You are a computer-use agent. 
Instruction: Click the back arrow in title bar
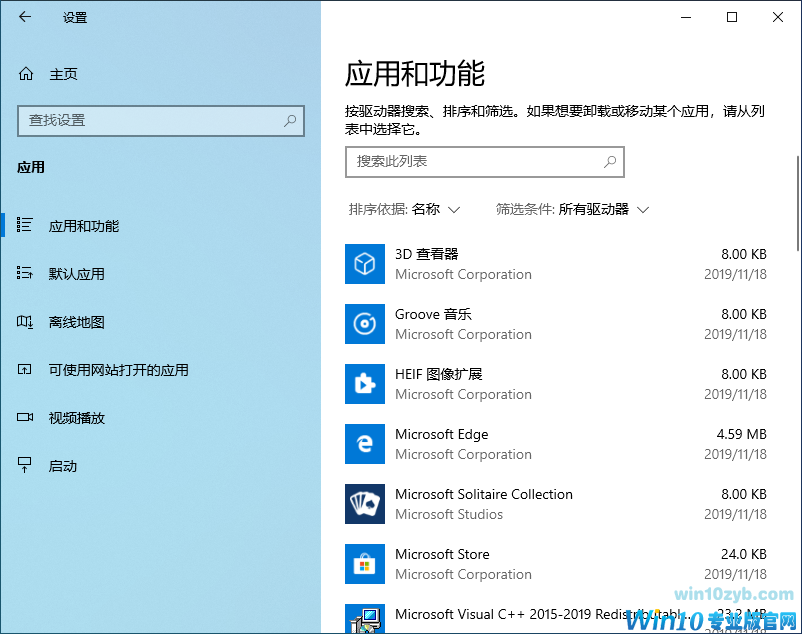pyautogui.click(x=25, y=17)
